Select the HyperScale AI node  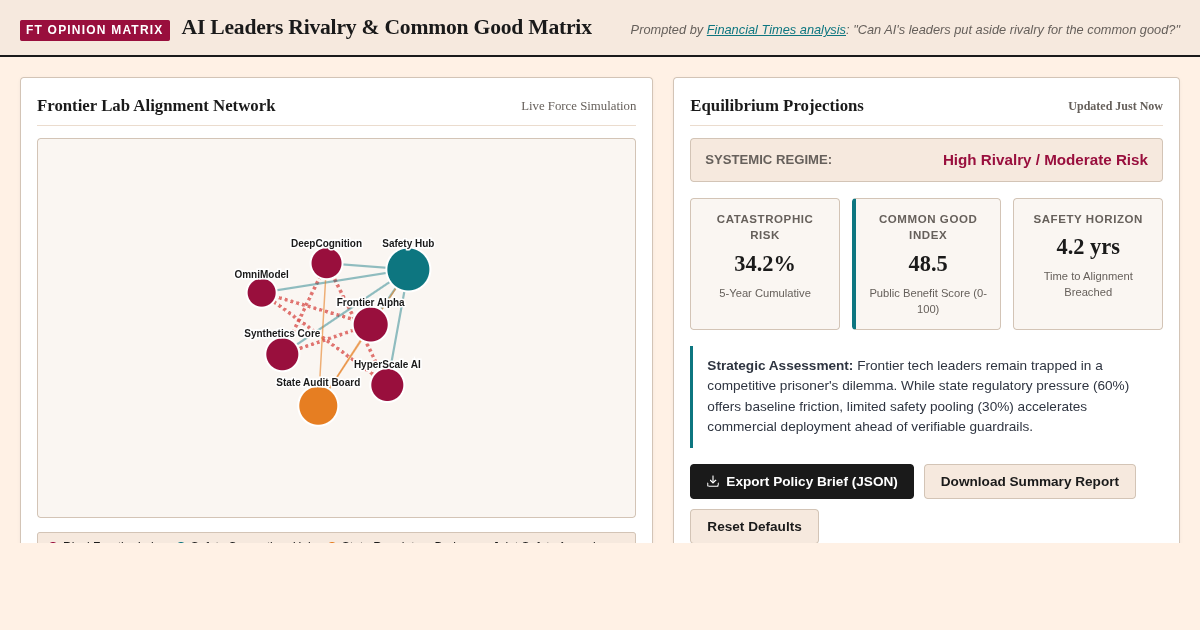[387, 385]
